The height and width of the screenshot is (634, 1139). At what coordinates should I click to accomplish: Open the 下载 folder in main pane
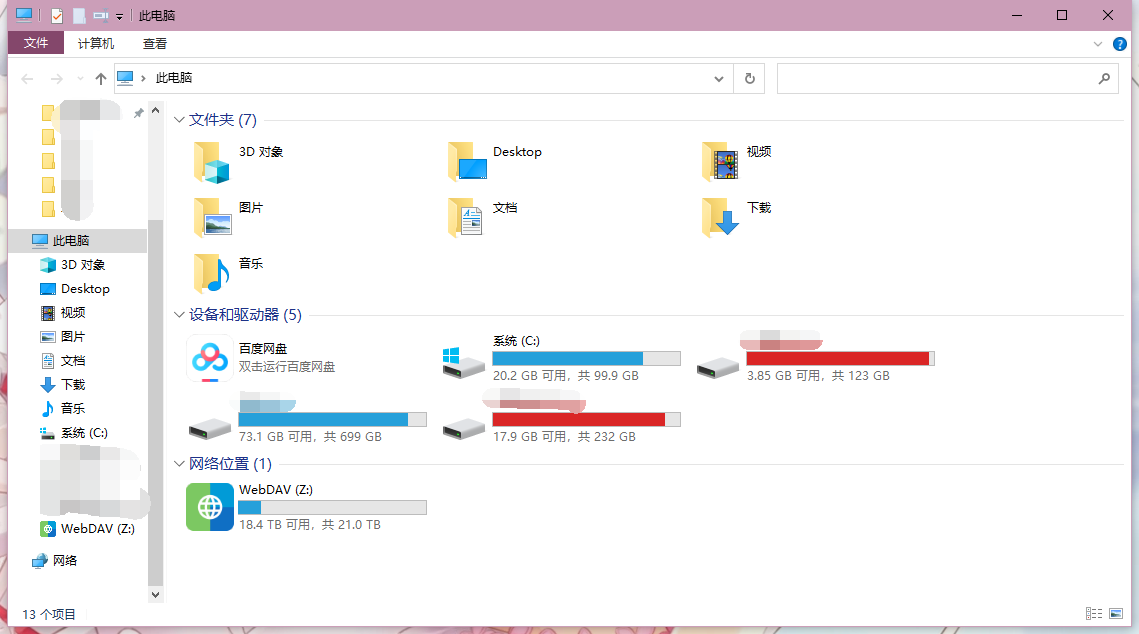pos(720,217)
